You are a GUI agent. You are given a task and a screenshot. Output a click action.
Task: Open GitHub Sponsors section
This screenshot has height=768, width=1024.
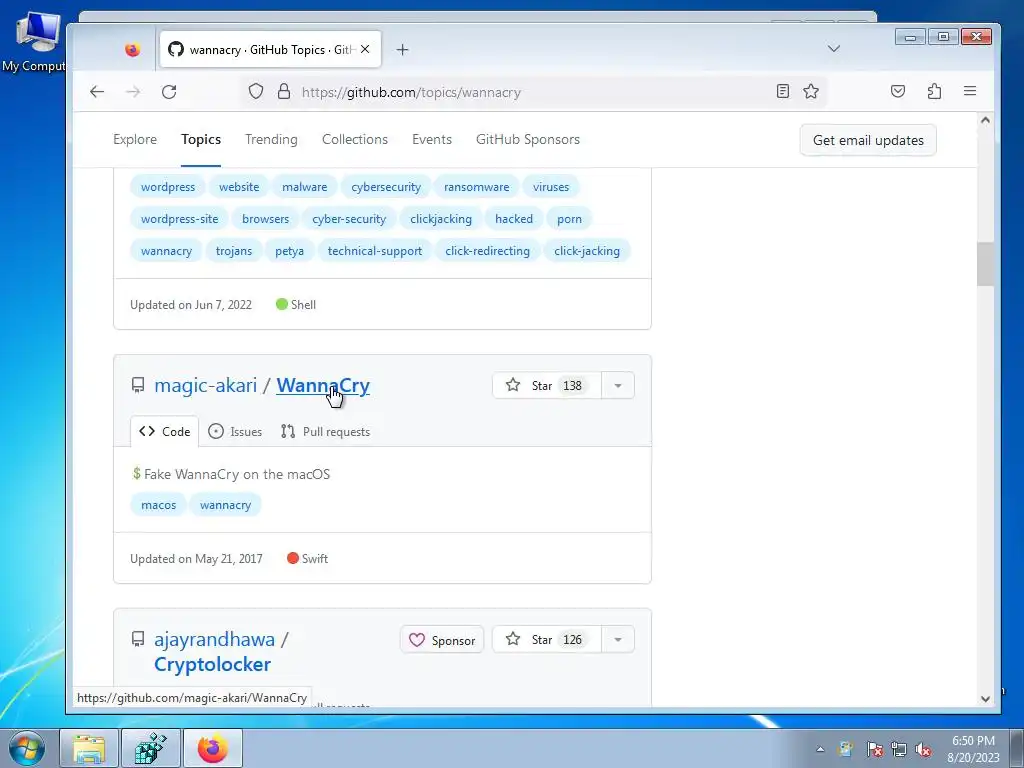(x=528, y=139)
